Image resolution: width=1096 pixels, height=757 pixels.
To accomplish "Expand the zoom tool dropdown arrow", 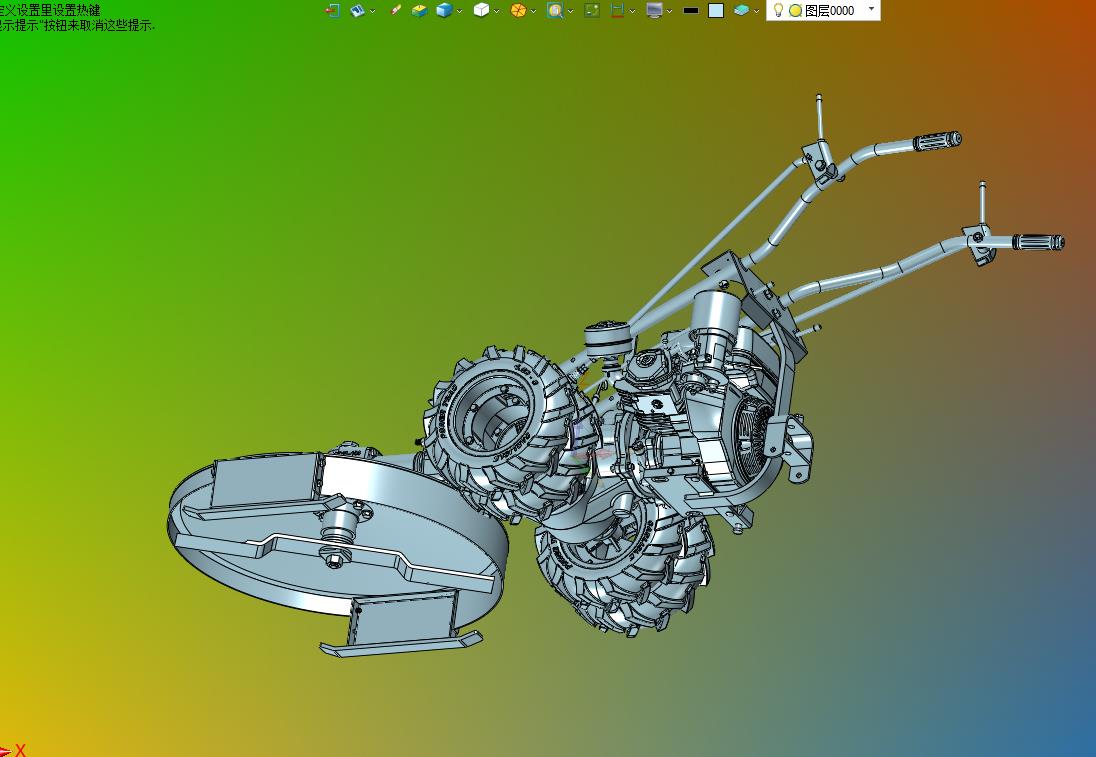I will pyautogui.click(x=570, y=11).
